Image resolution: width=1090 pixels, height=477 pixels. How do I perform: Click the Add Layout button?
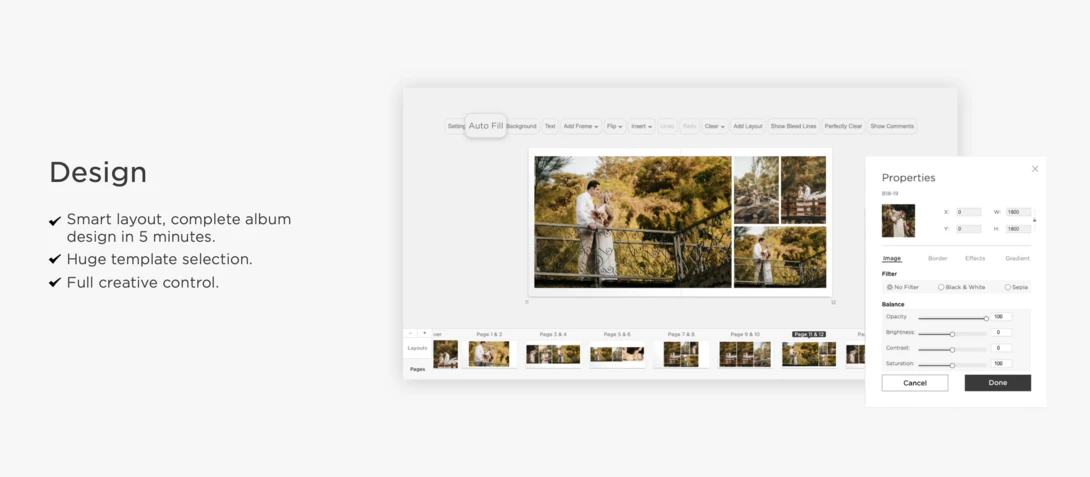tap(747, 127)
